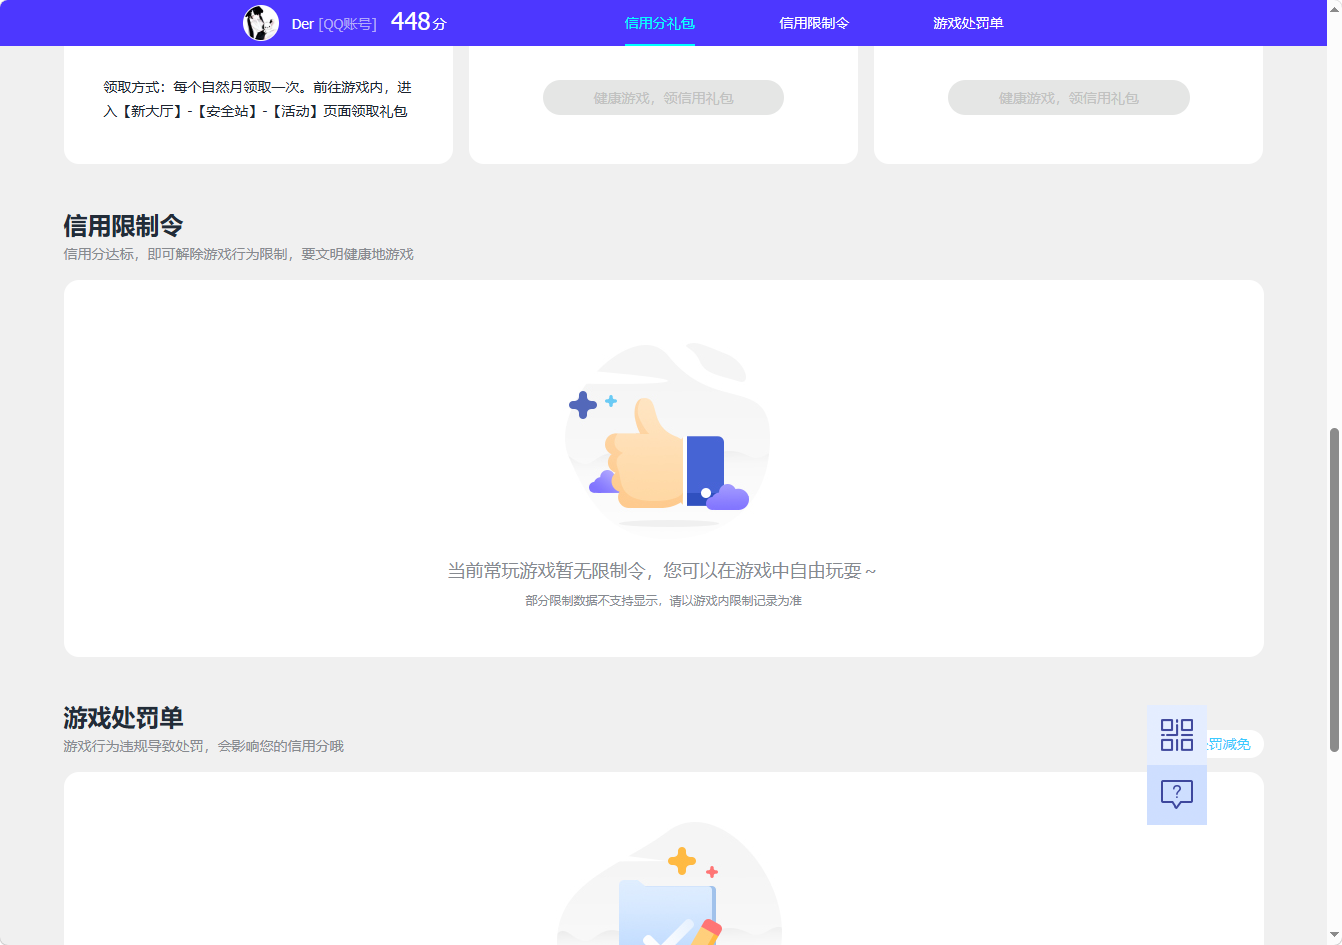Open the help question bubble icon
The width and height of the screenshot is (1342, 945).
(x=1177, y=795)
